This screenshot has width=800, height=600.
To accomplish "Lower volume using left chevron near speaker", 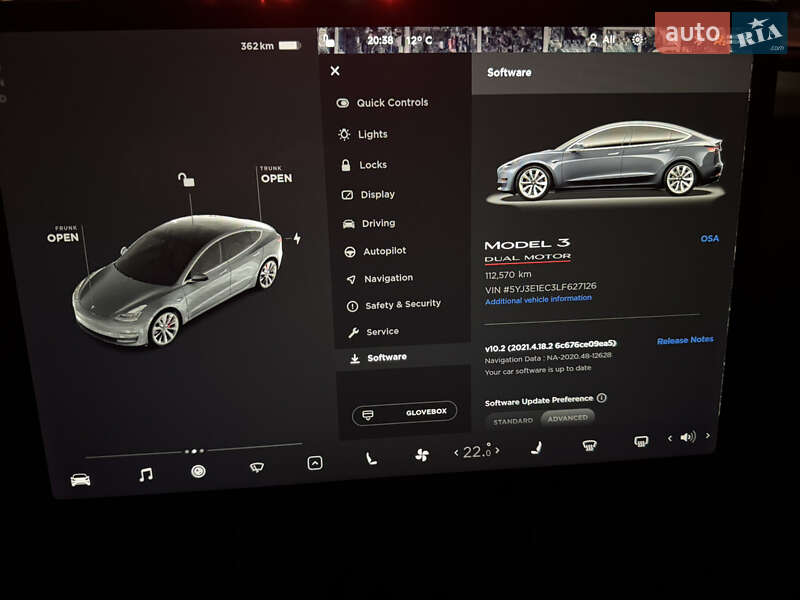I will click(670, 438).
